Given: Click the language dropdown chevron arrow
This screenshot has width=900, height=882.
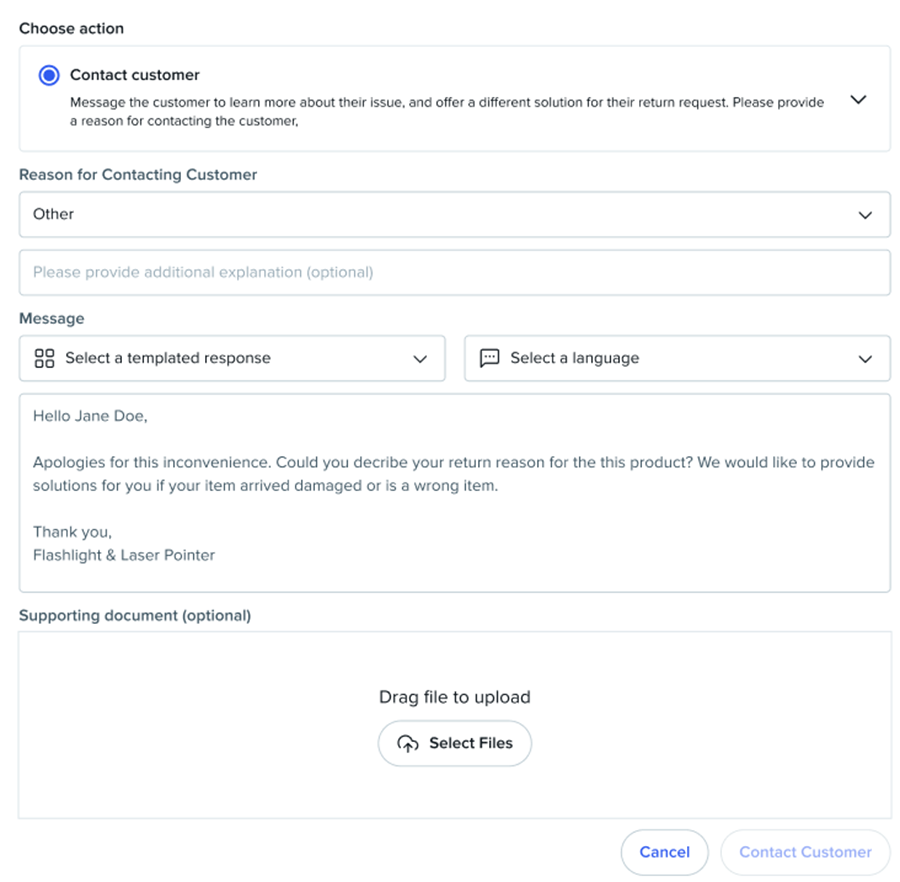Looking at the screenshot, I should (x=865, y=359).
